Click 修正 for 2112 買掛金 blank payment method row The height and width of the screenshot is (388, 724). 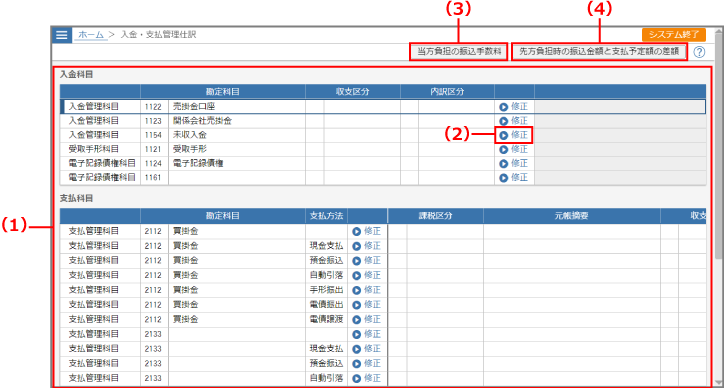pos(367,231)
